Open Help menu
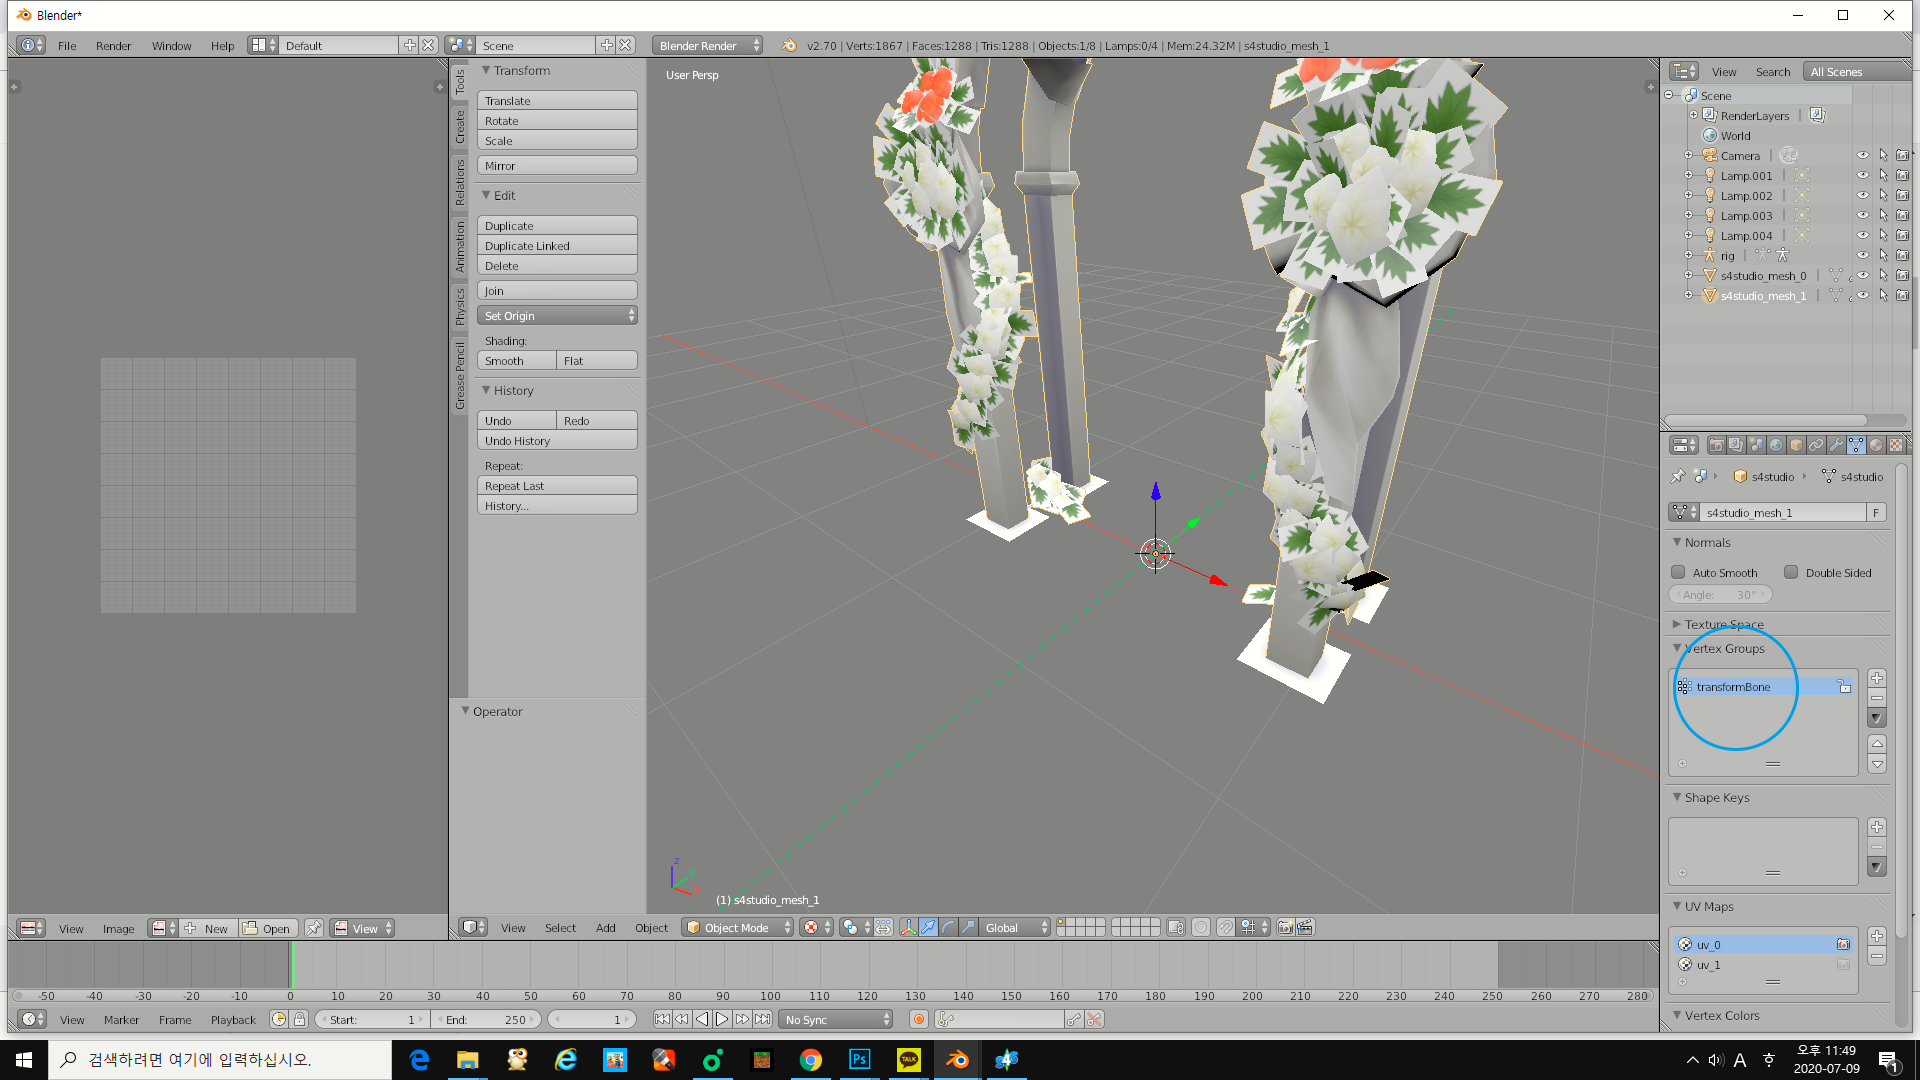The width and height of the screenshot is (1920, 1080). point(222,45)
